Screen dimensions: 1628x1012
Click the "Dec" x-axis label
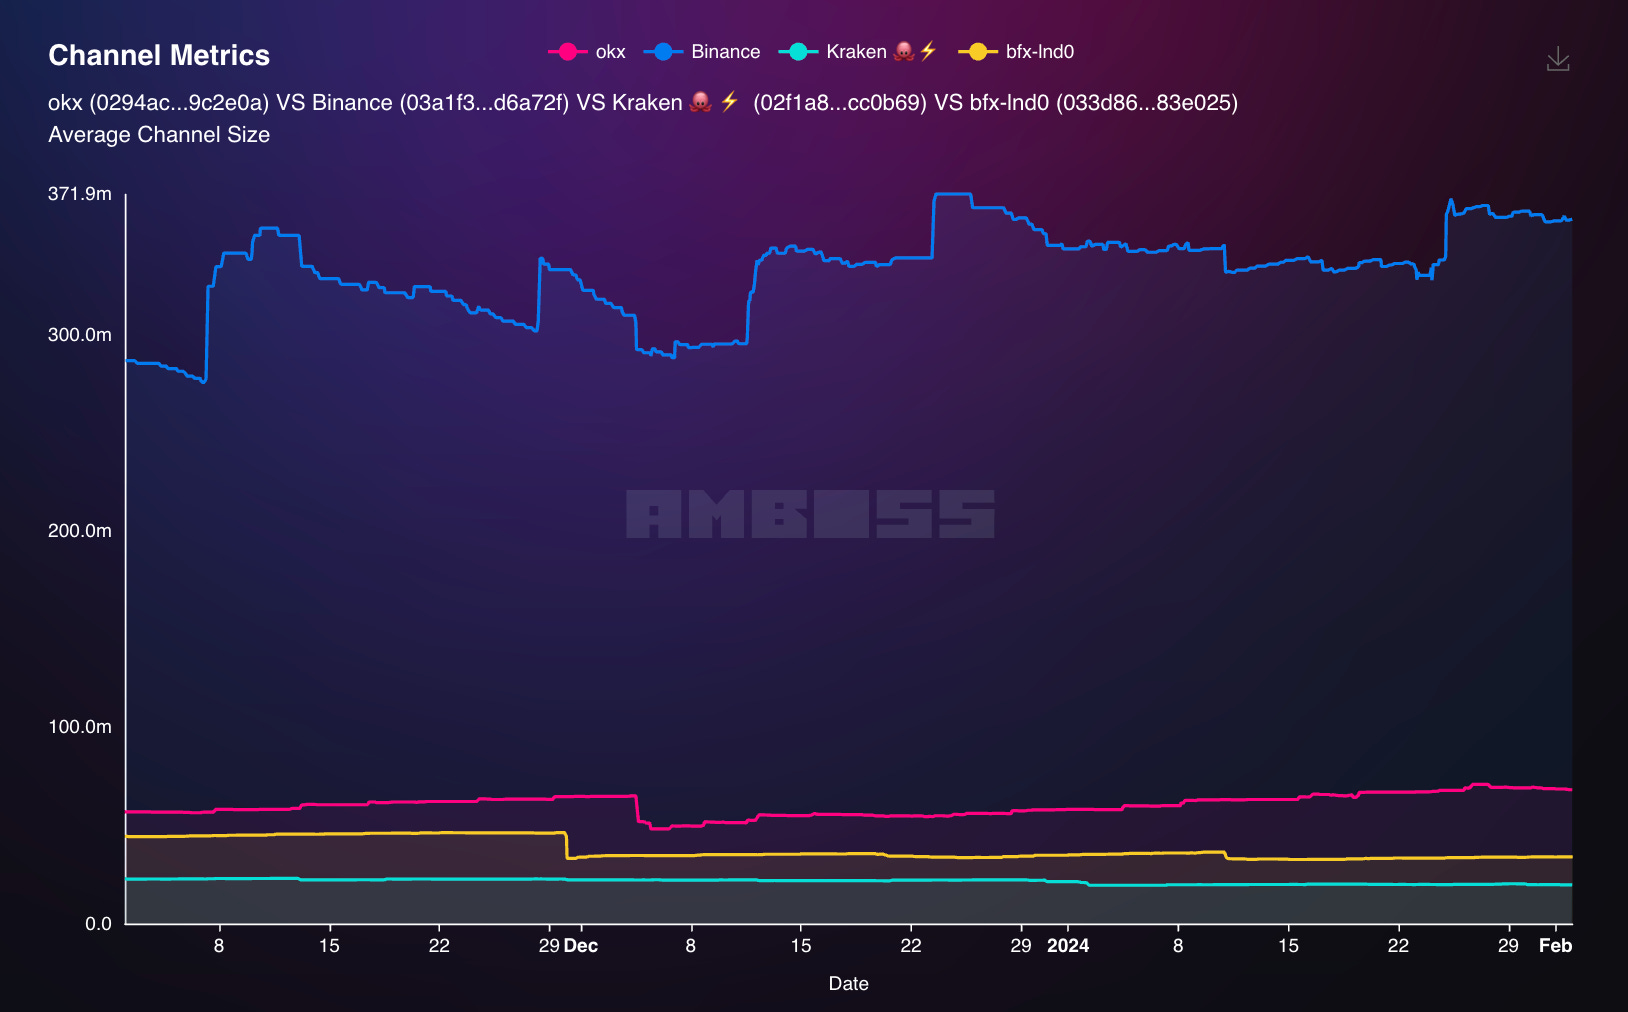pos(581,946)
